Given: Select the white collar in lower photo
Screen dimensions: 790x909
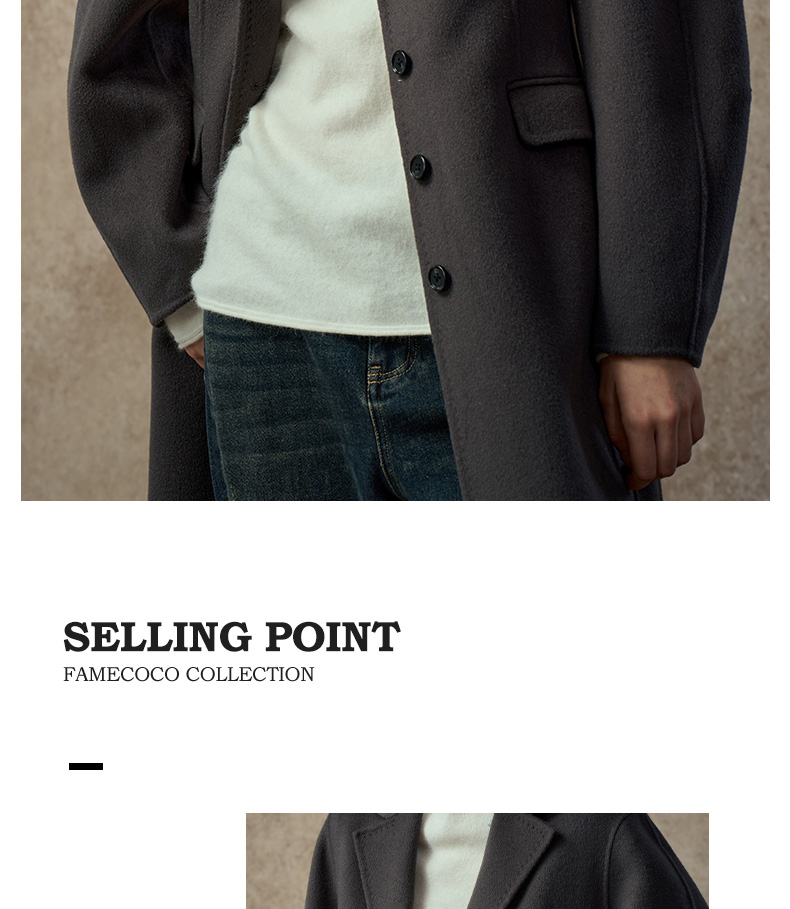Looking at the screenshot, I should (x=453, y=861).
